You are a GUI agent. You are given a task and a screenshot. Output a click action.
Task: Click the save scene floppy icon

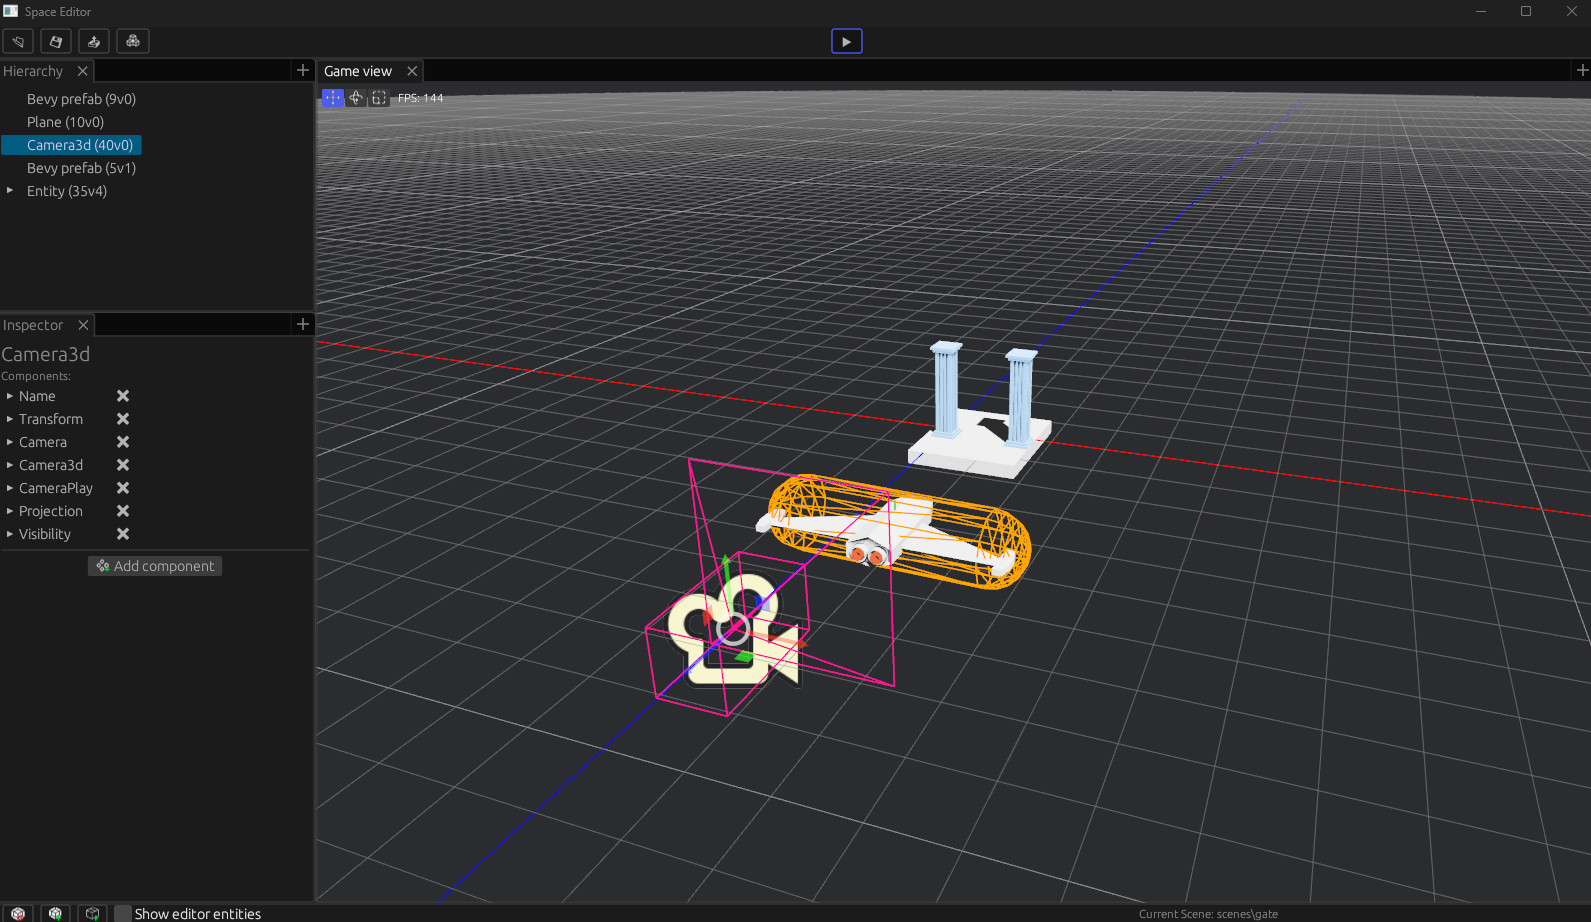point(56,41)
